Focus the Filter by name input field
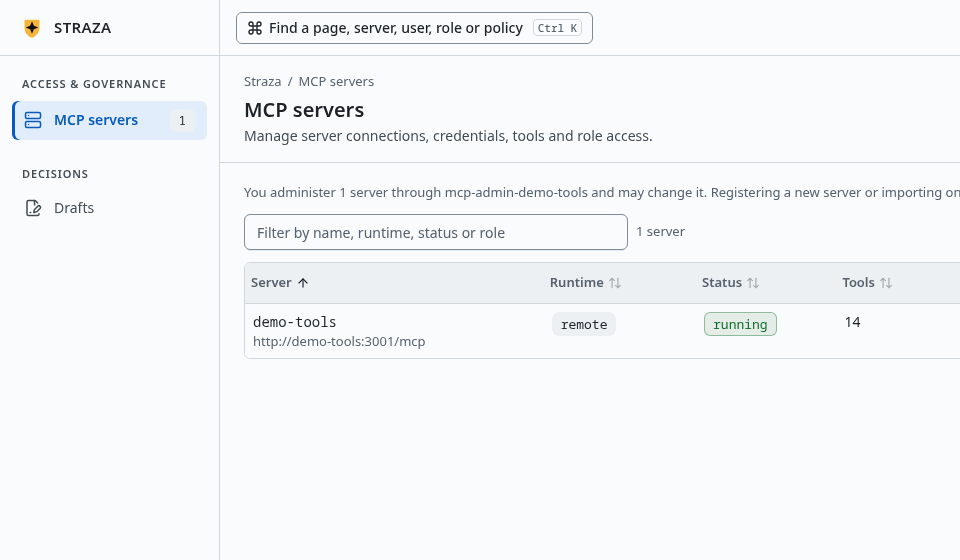This screenshot has width=960, height=560. click(x=436, y=232)
